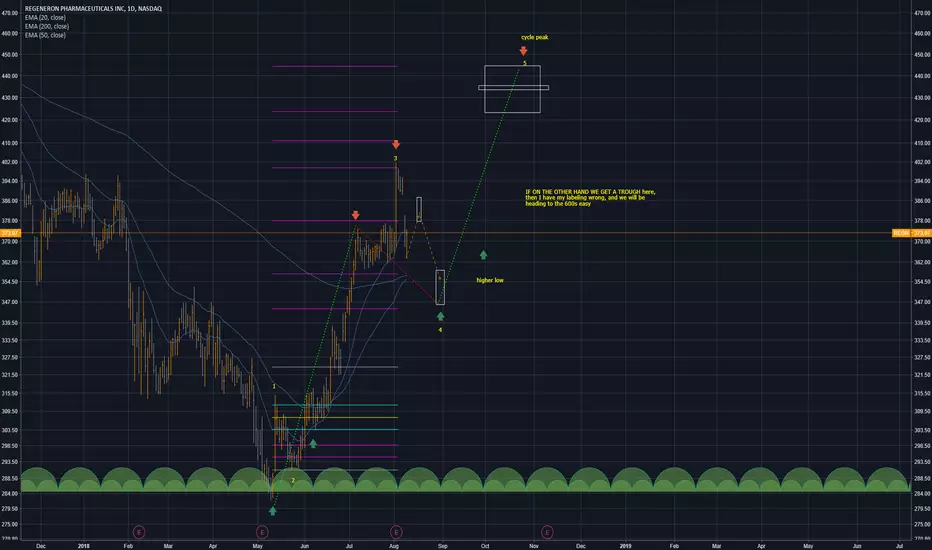
Task: Select the large target rectangle near 440
Action: tap(512, 89)
